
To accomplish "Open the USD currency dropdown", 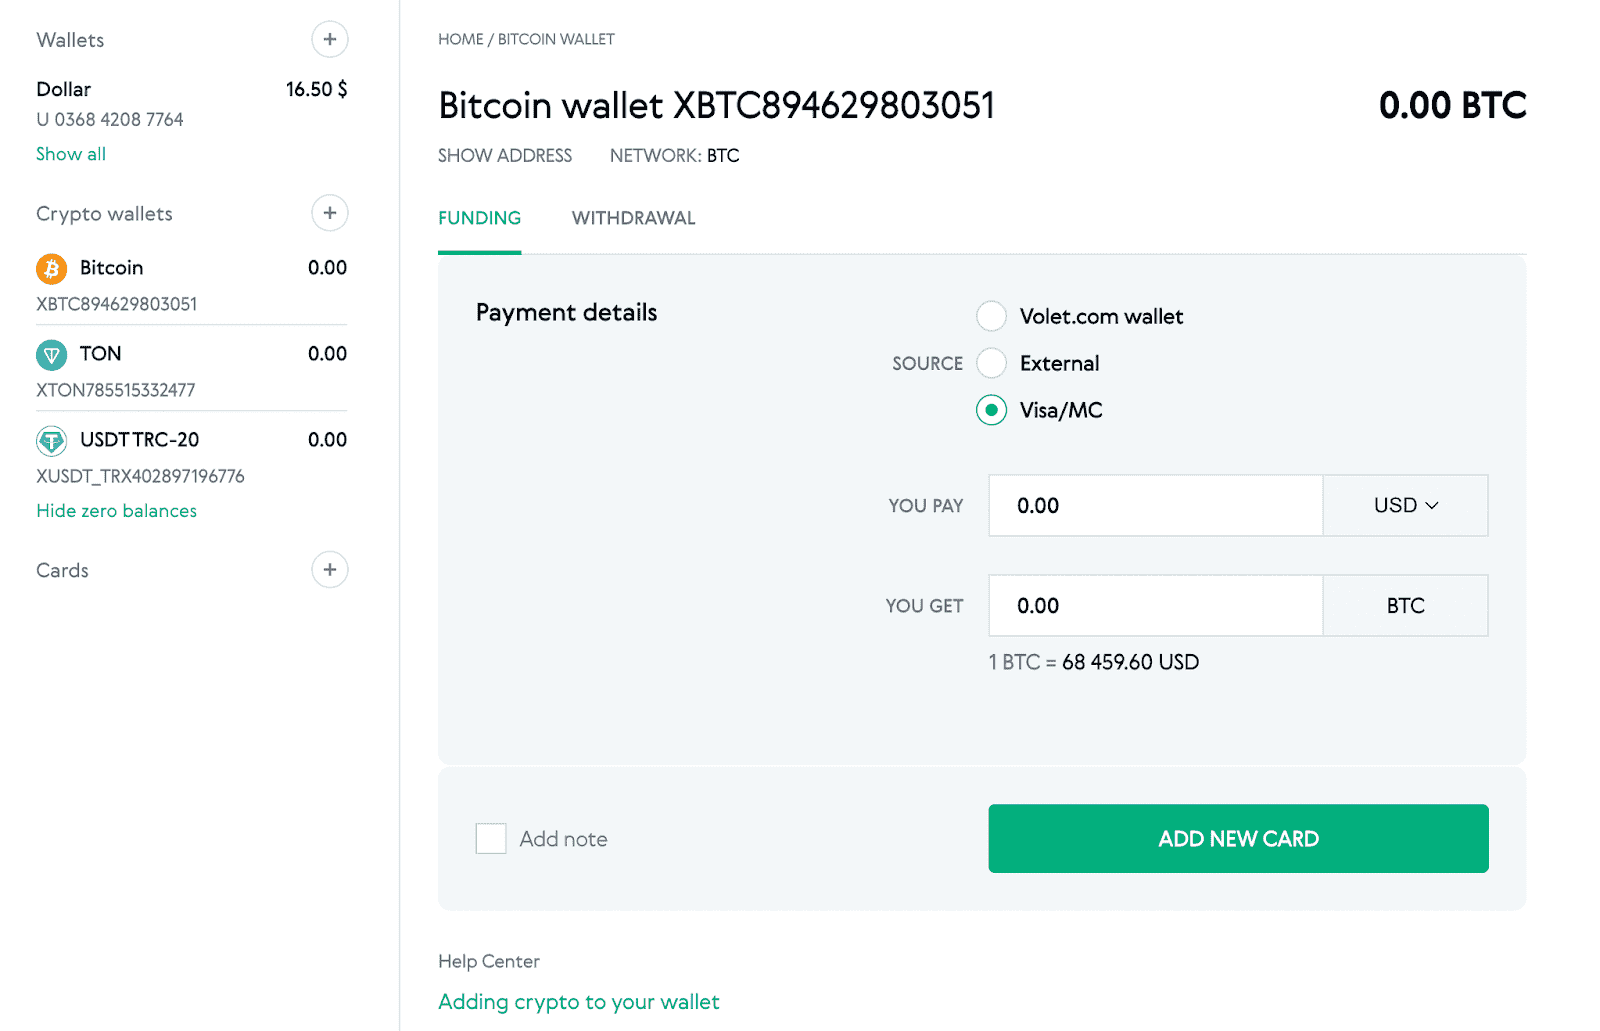I will click(x=1406, y=505).
